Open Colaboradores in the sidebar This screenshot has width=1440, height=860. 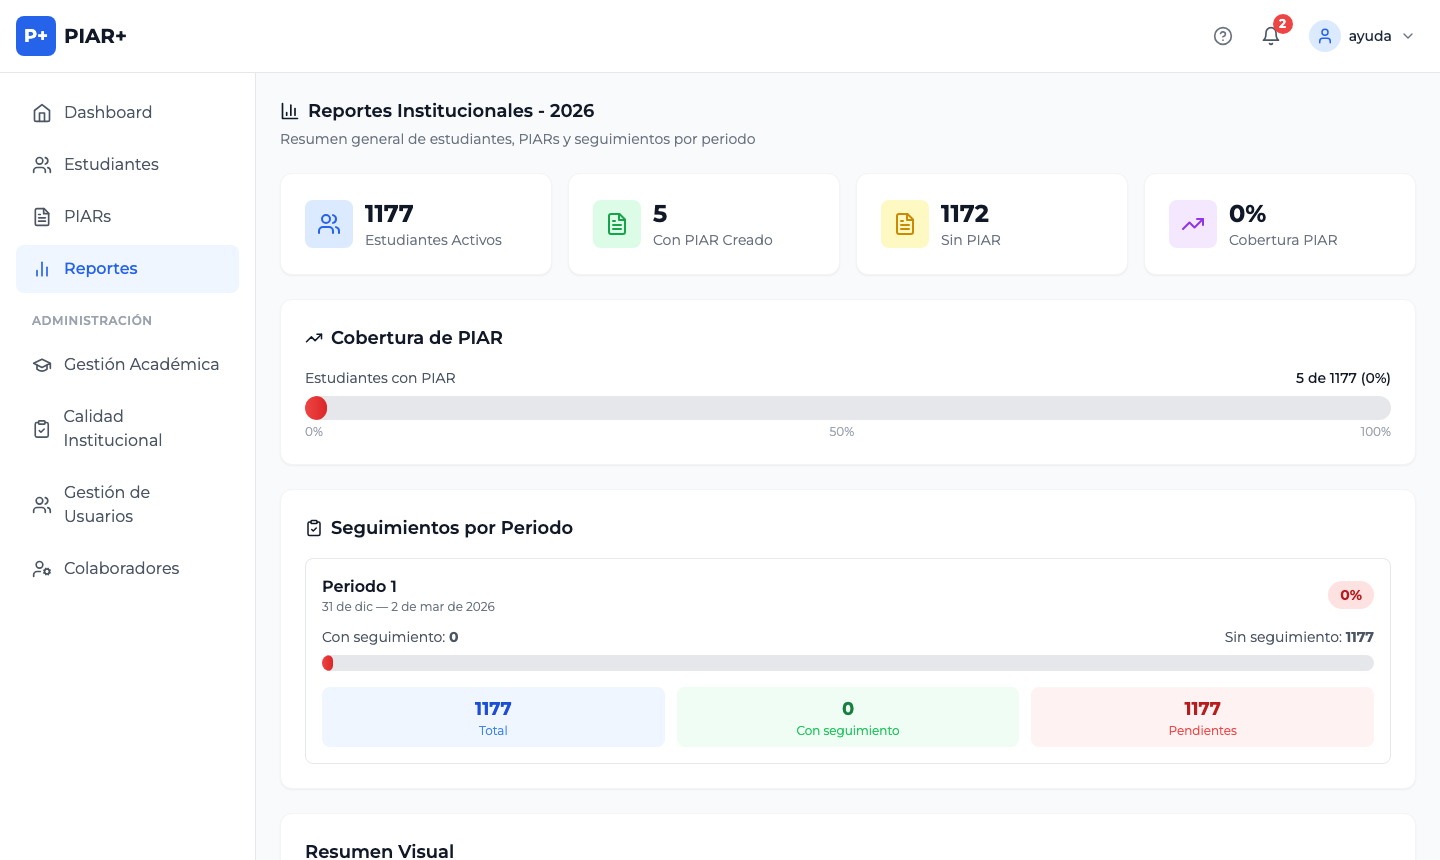(121, 568)
